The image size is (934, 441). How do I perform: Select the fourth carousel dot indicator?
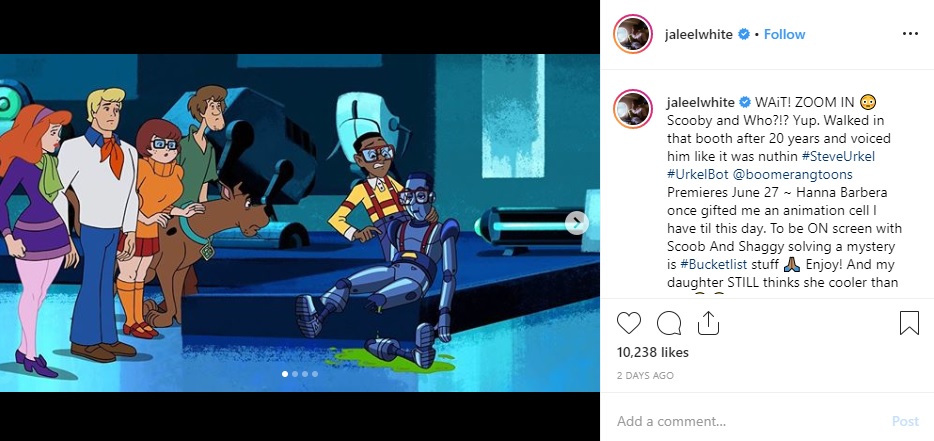tap(315, 374)
